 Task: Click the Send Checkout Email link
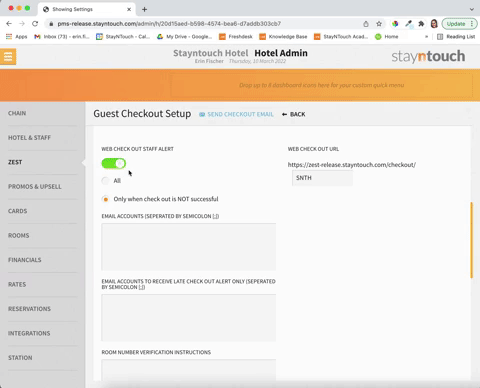(x=236, y=114)
